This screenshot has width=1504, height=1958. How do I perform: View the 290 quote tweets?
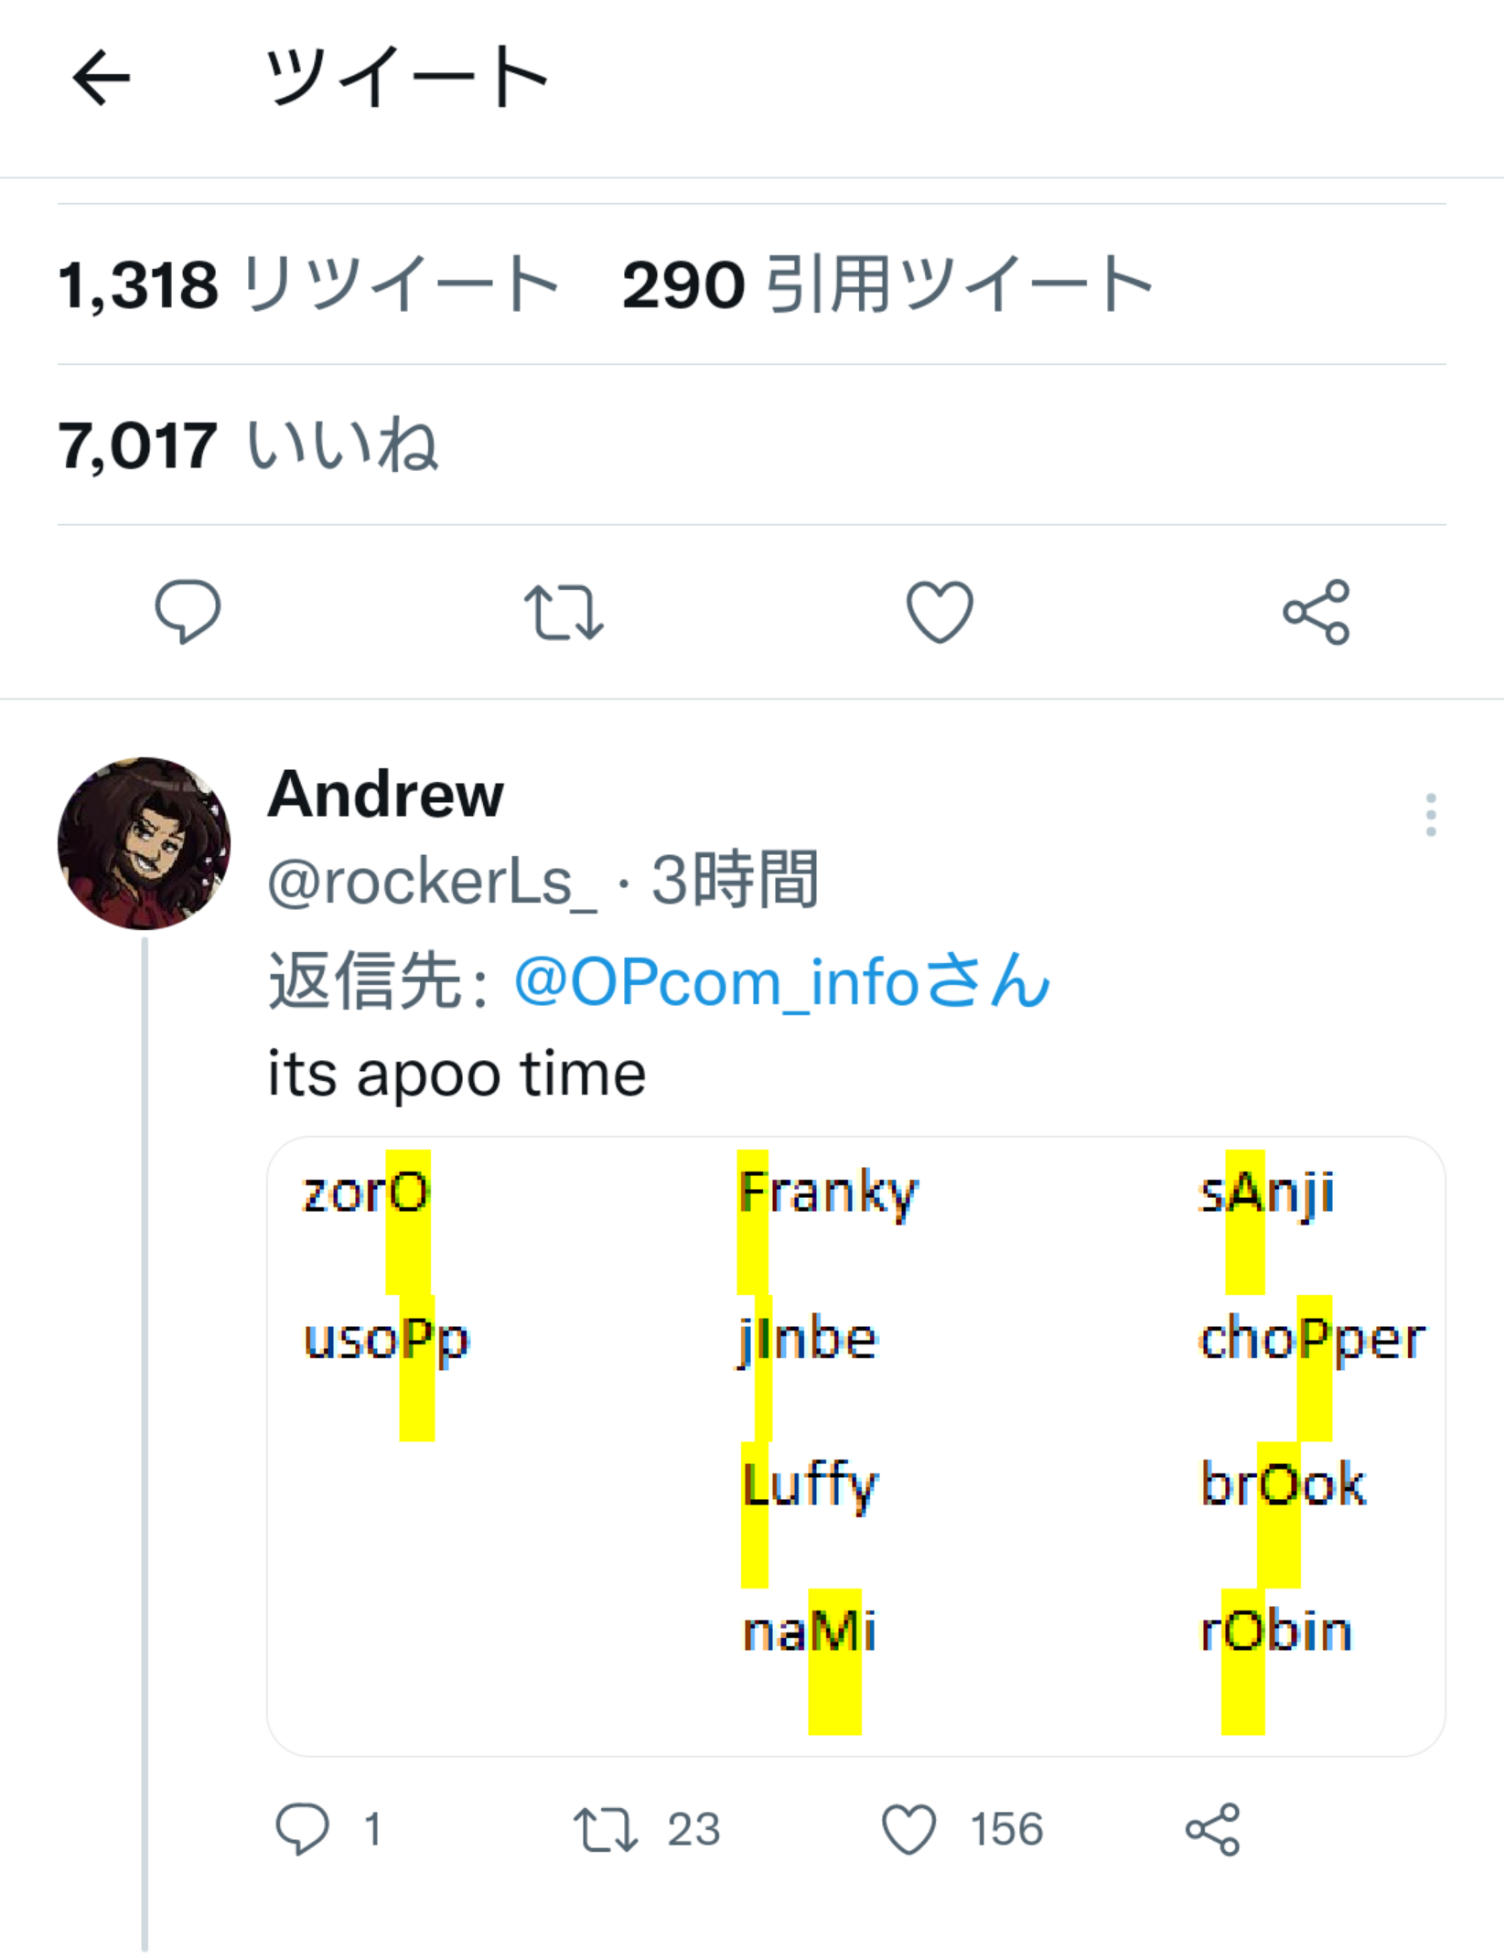[887, 285]
